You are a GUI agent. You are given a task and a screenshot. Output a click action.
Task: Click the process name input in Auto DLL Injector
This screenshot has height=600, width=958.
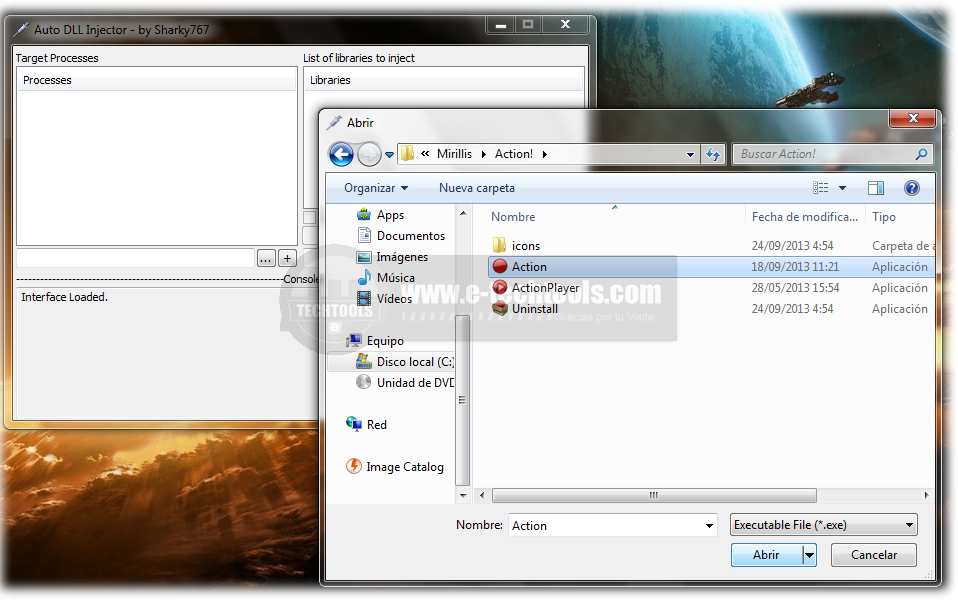click(136, 258)
